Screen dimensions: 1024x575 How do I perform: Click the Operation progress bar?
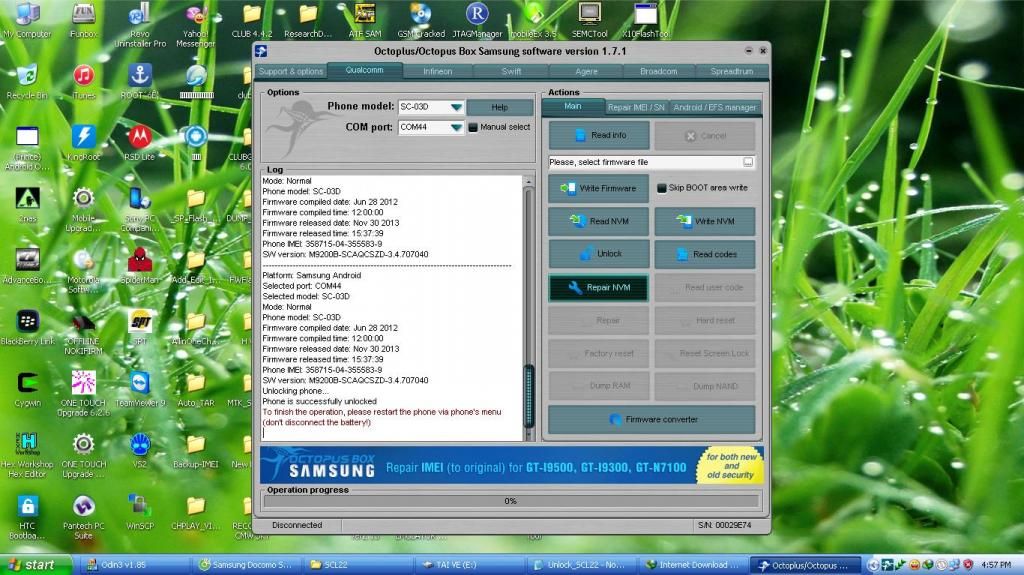511,501
